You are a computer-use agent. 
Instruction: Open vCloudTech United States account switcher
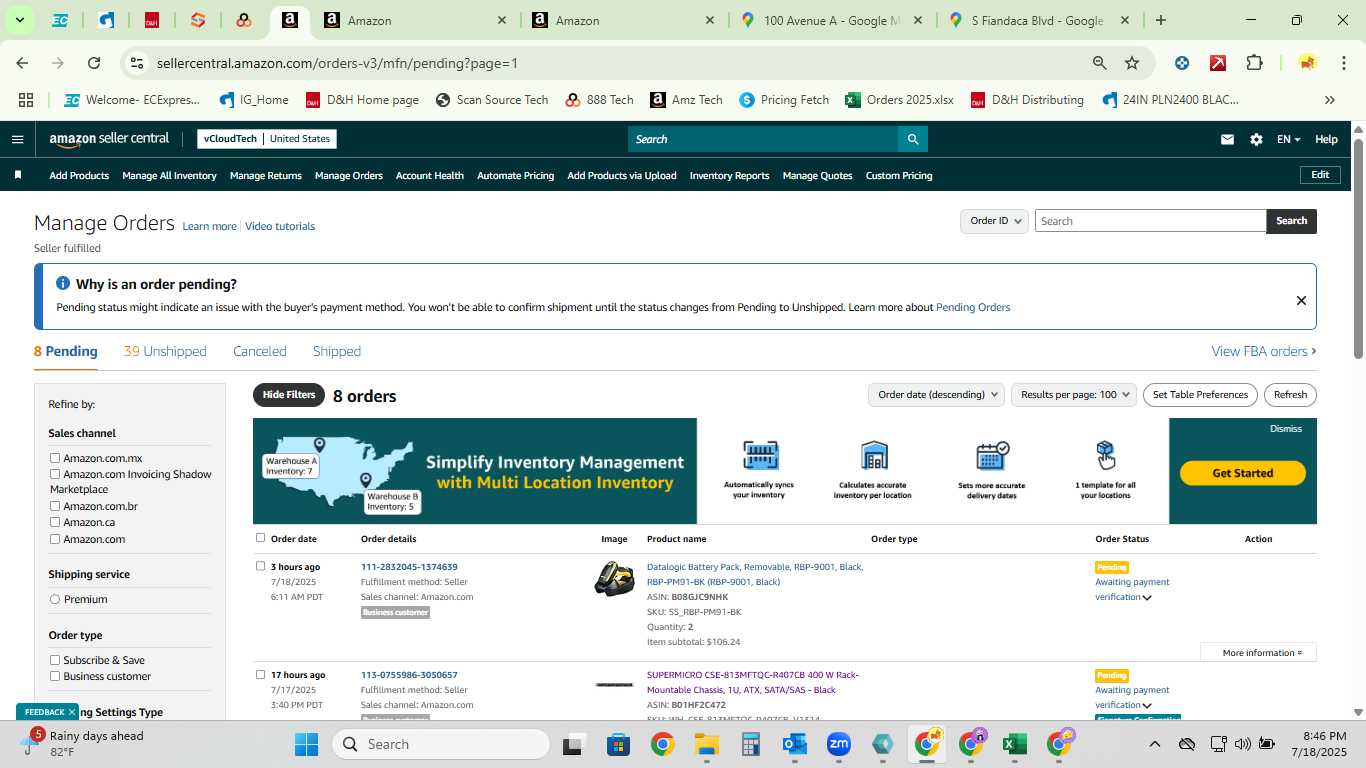pos(267,139)
